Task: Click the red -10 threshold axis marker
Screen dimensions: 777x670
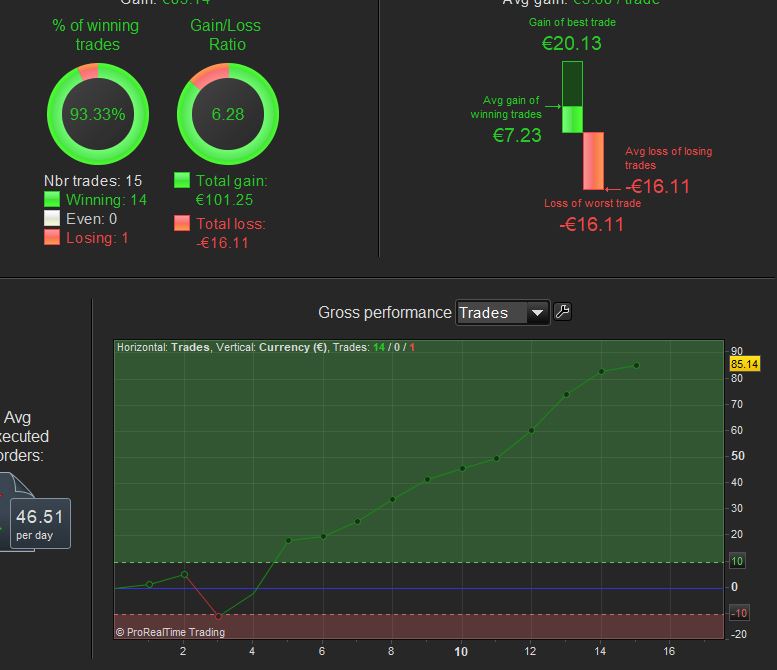Action: click(738, 614)
